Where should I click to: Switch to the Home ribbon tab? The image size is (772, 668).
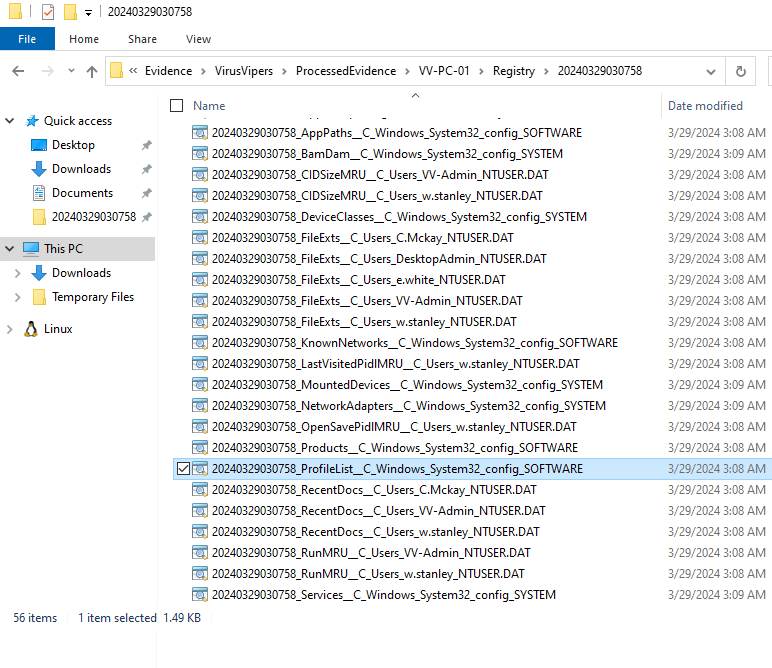[x=84, y=39]
